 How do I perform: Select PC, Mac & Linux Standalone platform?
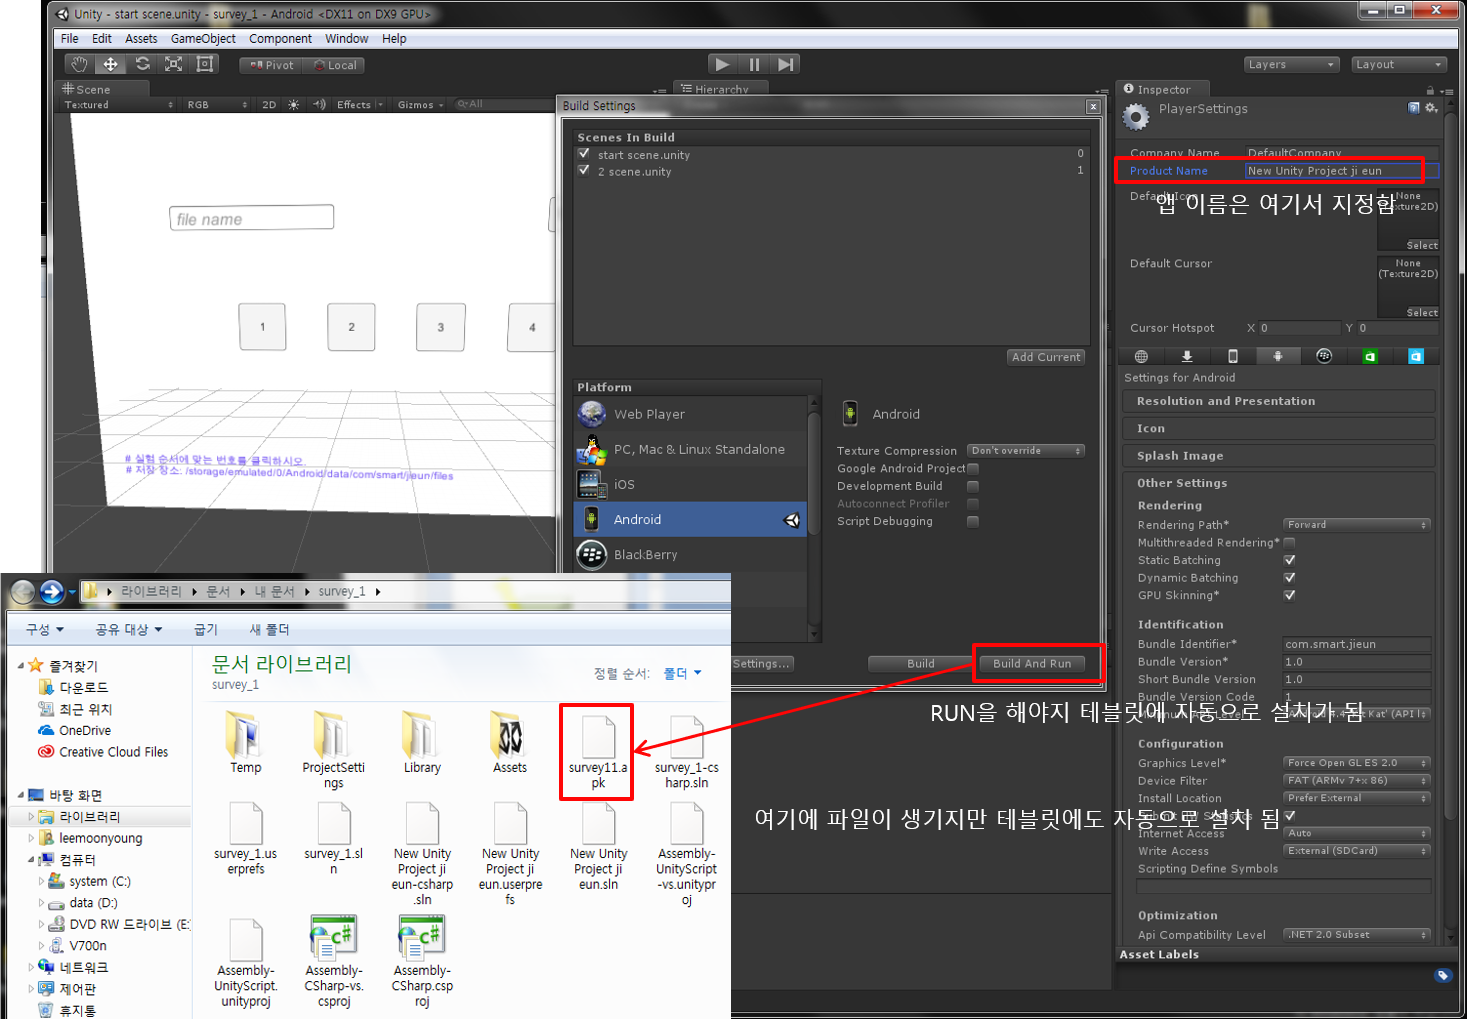[x=690, y=449]
